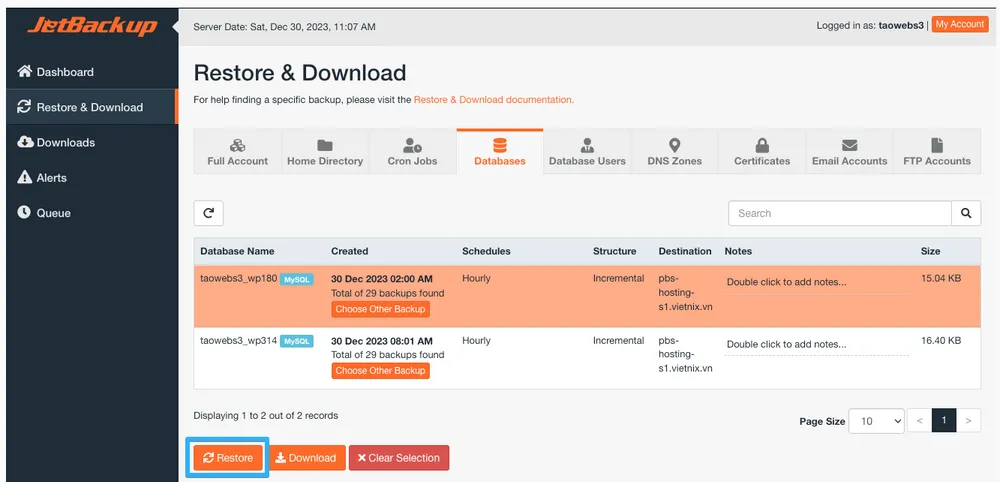Choose other backup for taowebs3_wp314
Viewport: 1000px width, 482px height.
(x=380, y=371)
